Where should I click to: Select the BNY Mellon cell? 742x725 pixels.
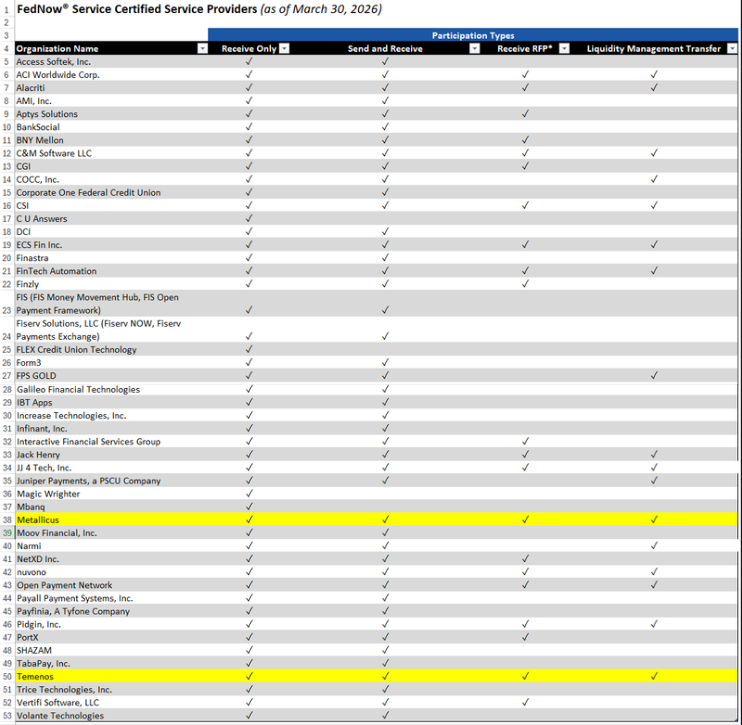112,140
